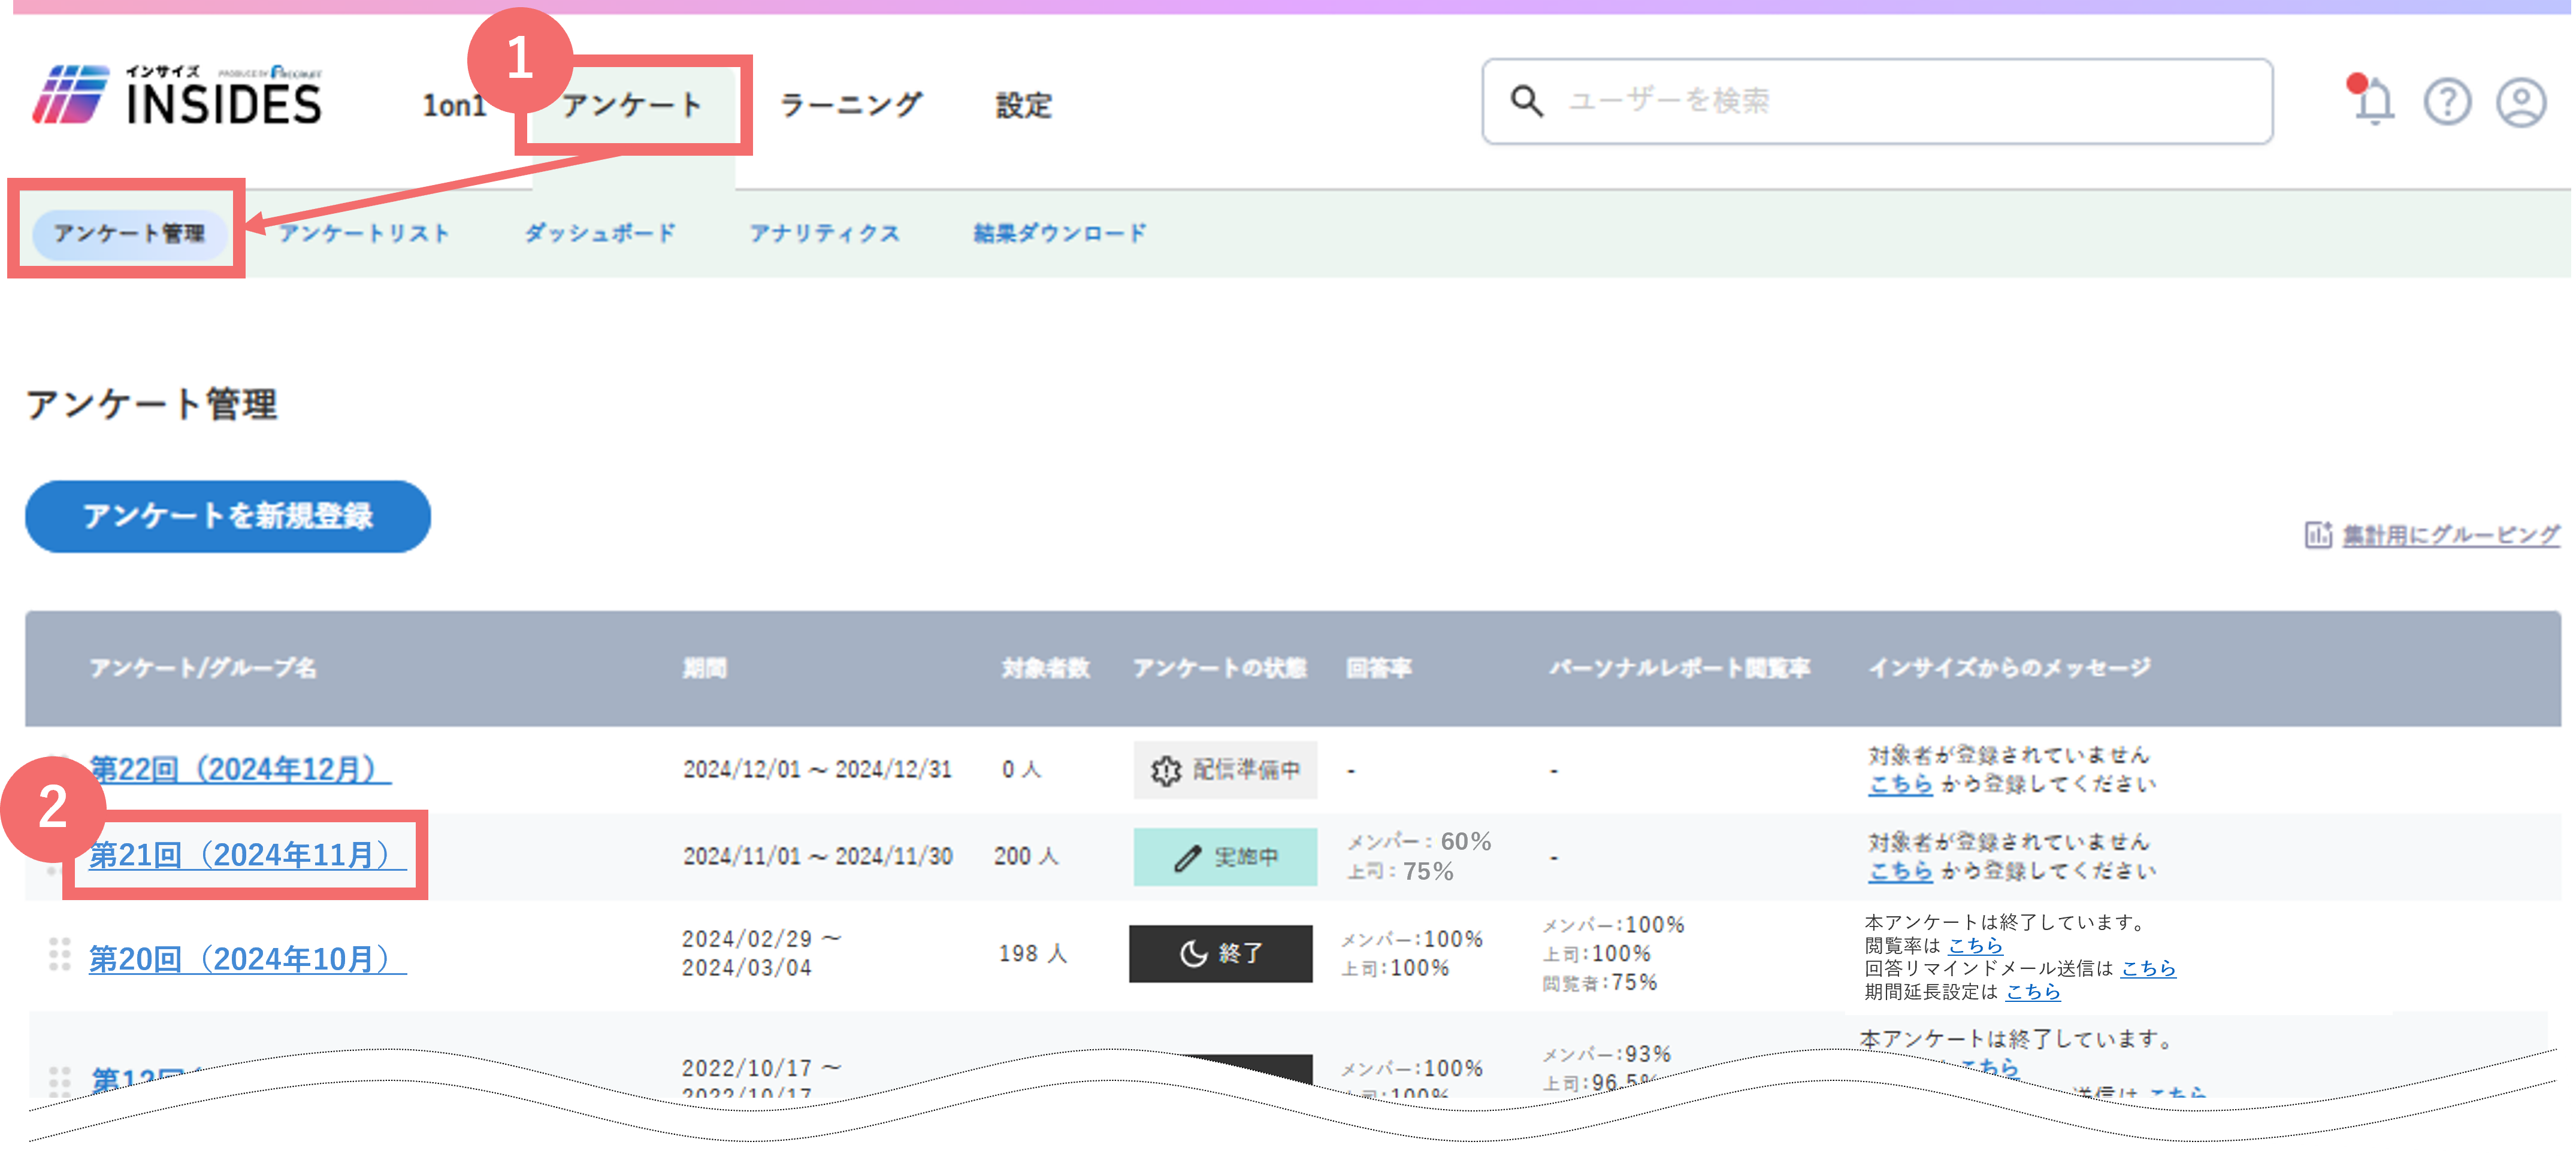Click the INSIDES logo

(x=177, y=96)
